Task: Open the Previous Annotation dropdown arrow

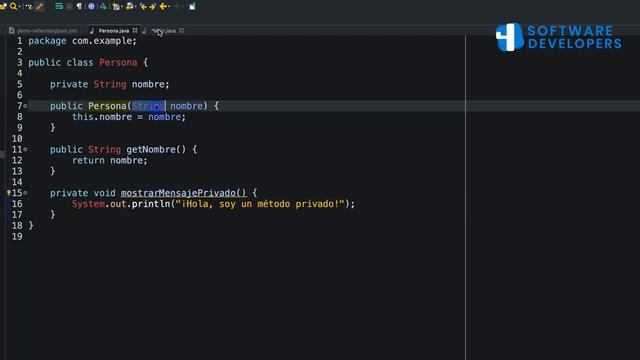Action: coord(136,7)
